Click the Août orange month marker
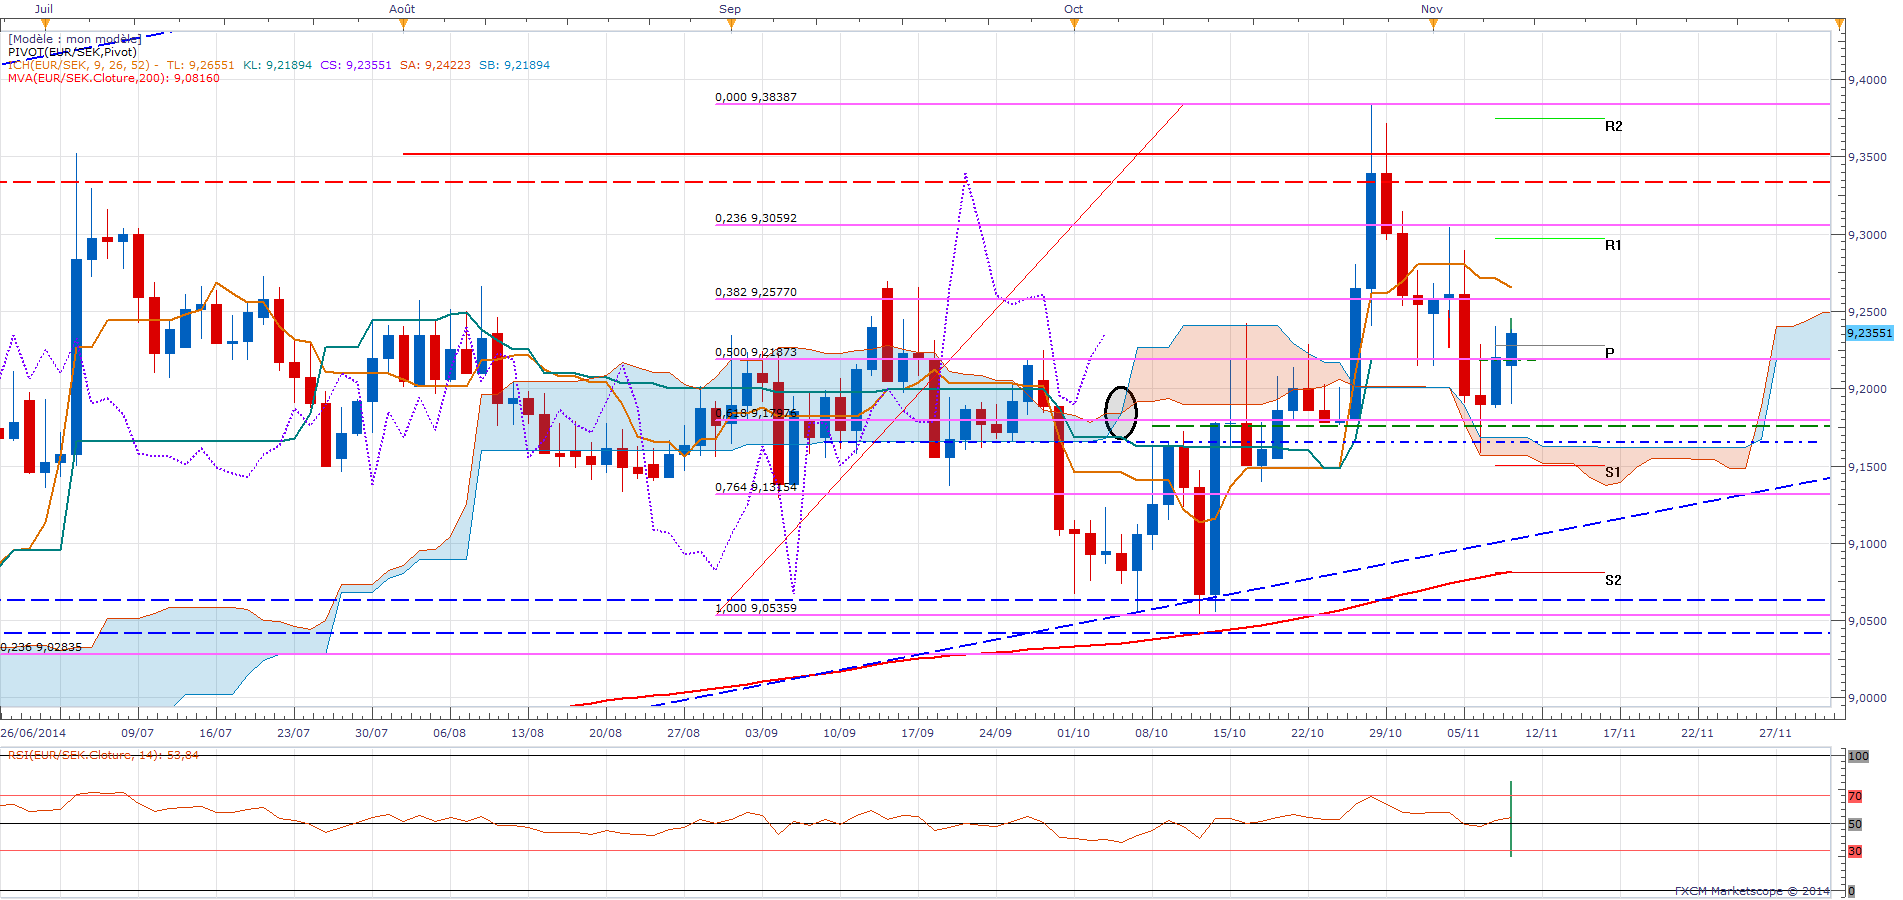The image size is (1903, 900). coord(403,25)
